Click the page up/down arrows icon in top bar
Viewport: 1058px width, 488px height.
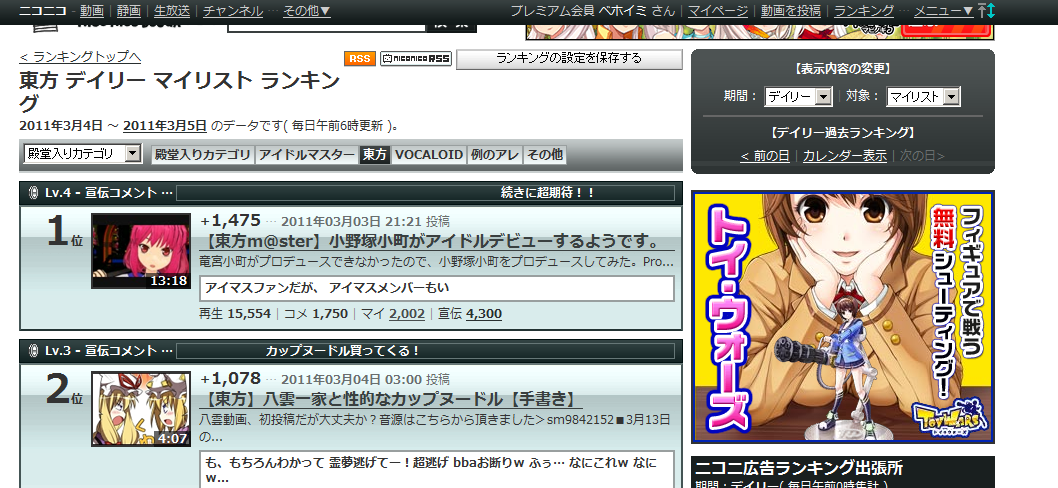tap(986, 11)
